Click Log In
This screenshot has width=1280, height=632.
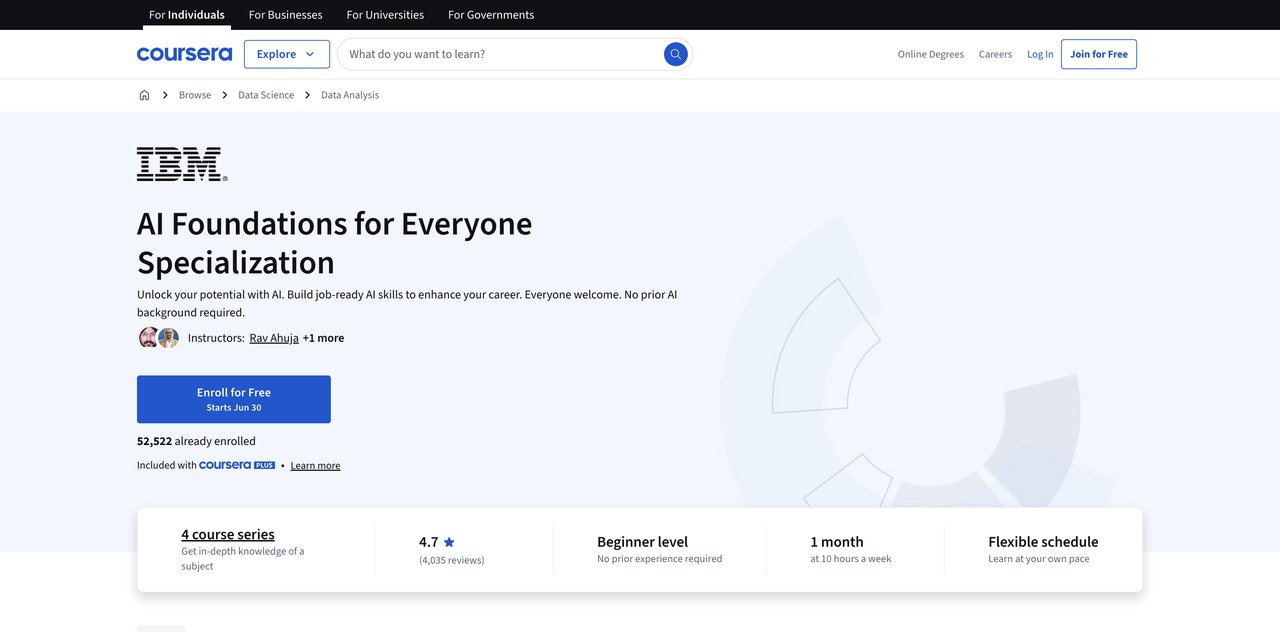pos(1040,54)
